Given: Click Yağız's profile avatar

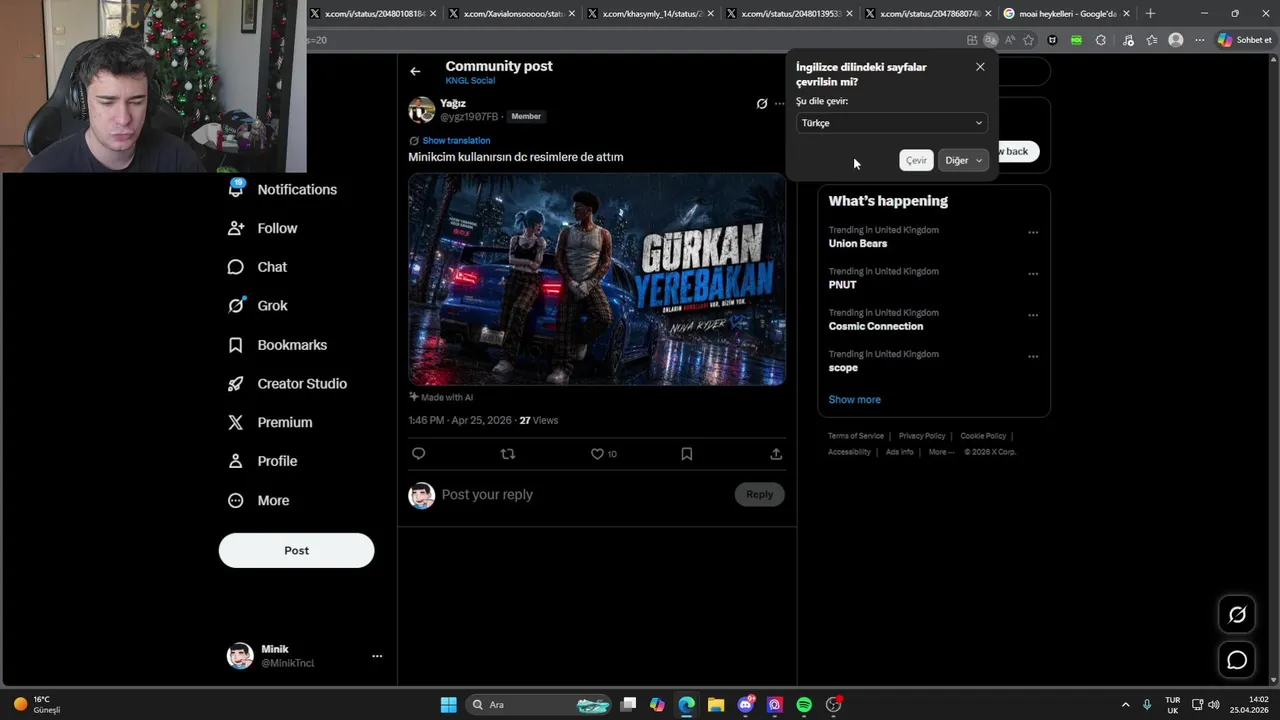Looking at the screenshot, I should 421,109.
